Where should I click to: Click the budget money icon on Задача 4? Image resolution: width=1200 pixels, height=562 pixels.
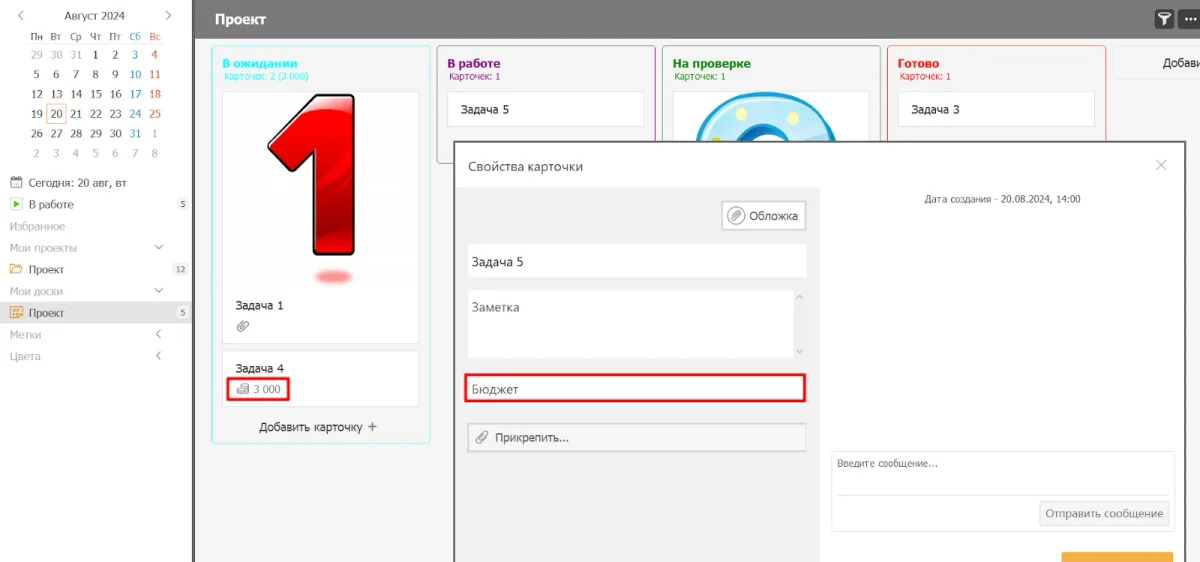pyautogui.click(x=242, y=389)
